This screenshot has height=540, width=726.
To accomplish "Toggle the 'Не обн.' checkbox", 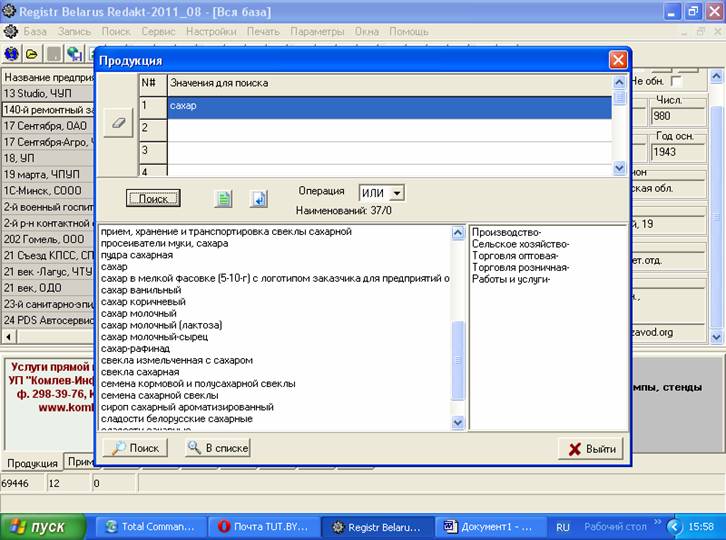I will pyautogui.click(x=677, y=80).
